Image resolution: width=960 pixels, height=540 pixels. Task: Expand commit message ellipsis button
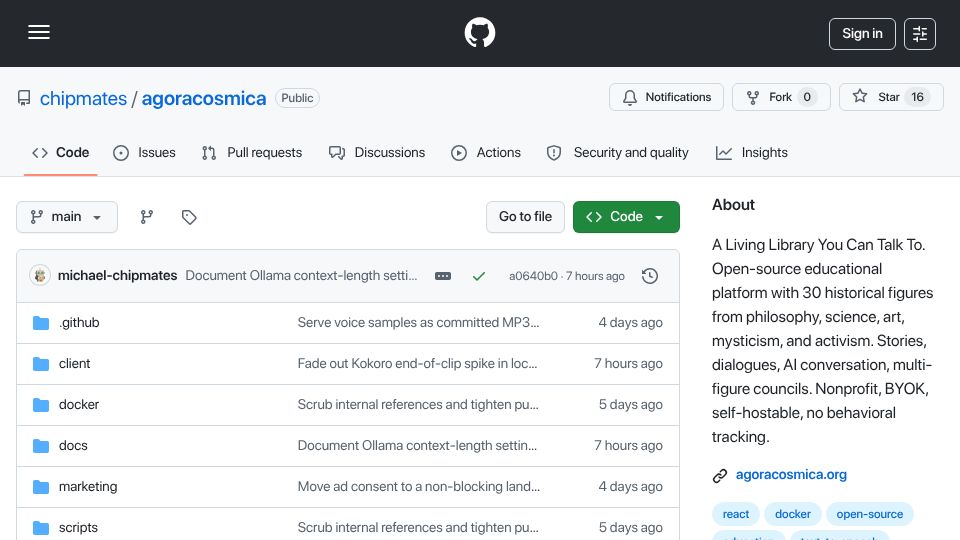443,276
